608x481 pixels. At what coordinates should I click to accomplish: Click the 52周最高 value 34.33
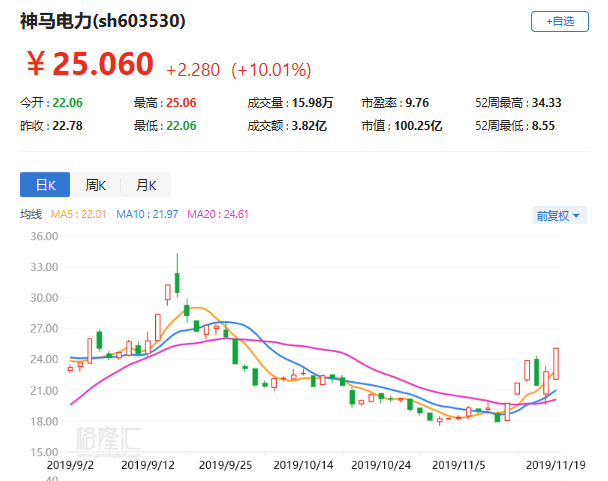[546, 103]
